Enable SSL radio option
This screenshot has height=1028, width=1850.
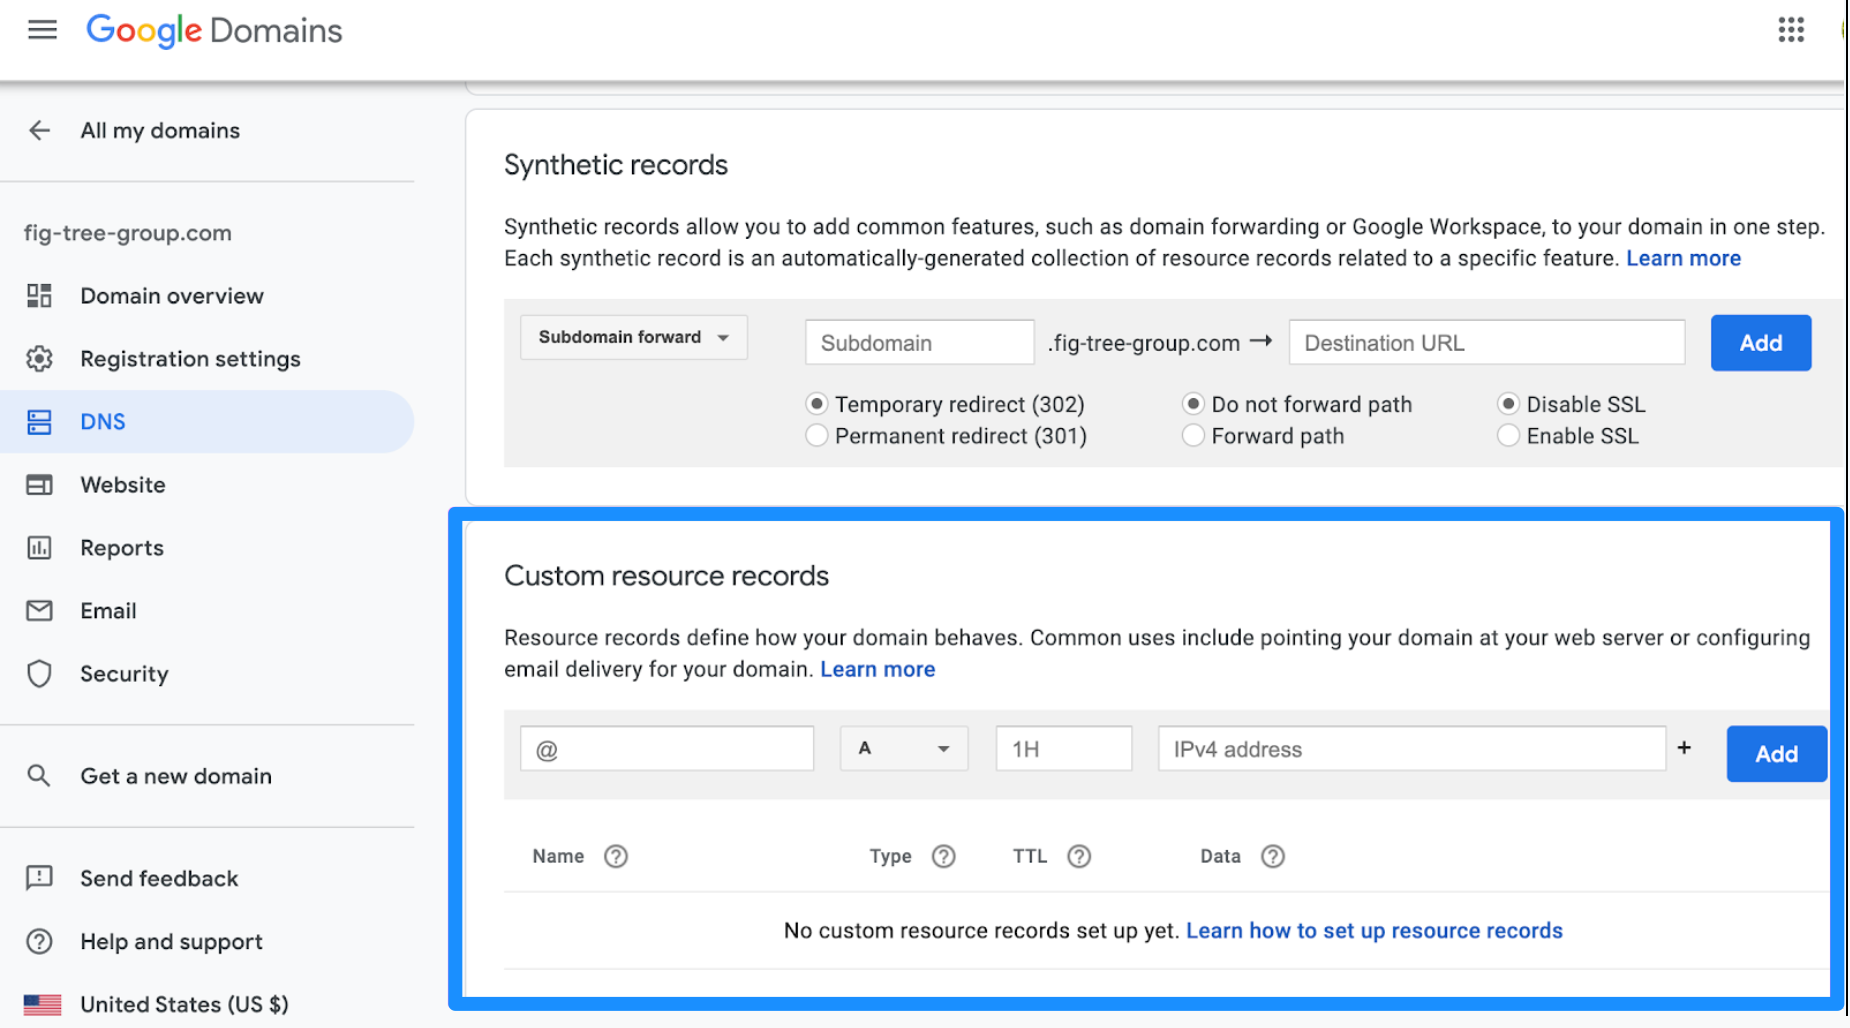pos(1508,436)
